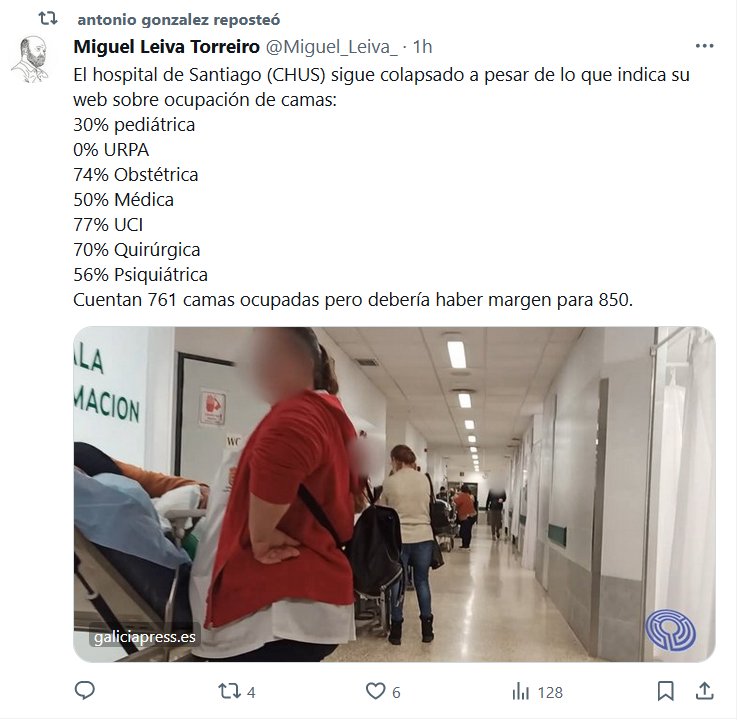740x720 pixels.
Task: Open the @Miguel_Leiva_ handle link
Action: pyautogui.click(x=332, y=47)
